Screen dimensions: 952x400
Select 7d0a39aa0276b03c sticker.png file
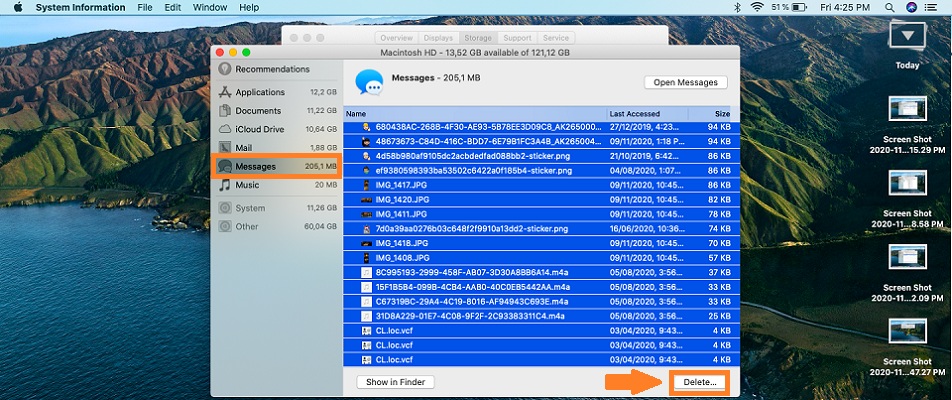click(x=542, y=229)
